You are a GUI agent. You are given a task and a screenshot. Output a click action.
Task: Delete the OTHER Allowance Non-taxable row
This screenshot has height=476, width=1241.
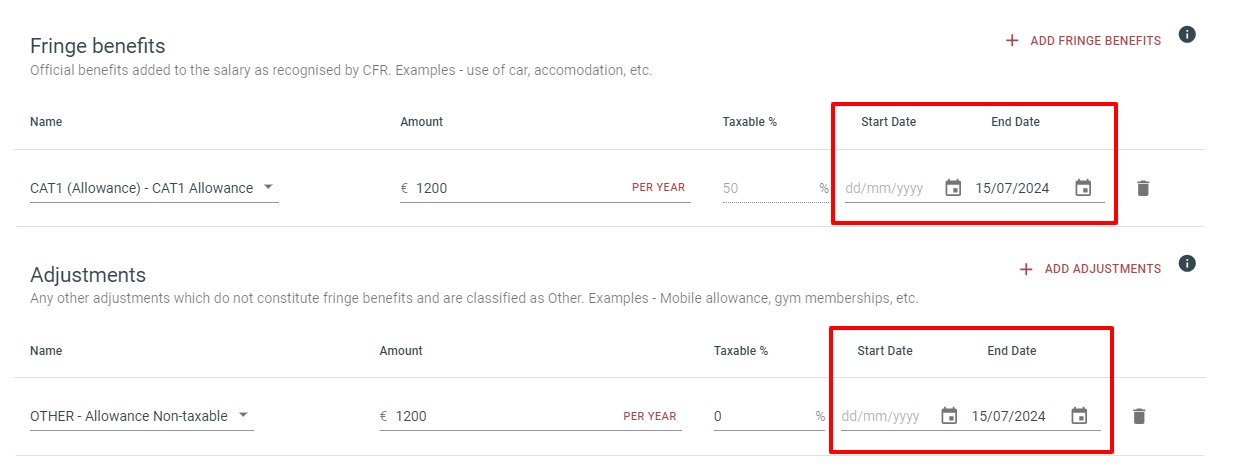click(x=1138, y=416)
